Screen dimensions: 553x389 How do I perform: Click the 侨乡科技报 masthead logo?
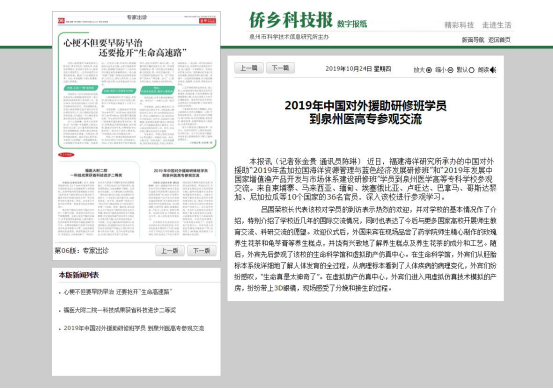click(x=291, y=20)
